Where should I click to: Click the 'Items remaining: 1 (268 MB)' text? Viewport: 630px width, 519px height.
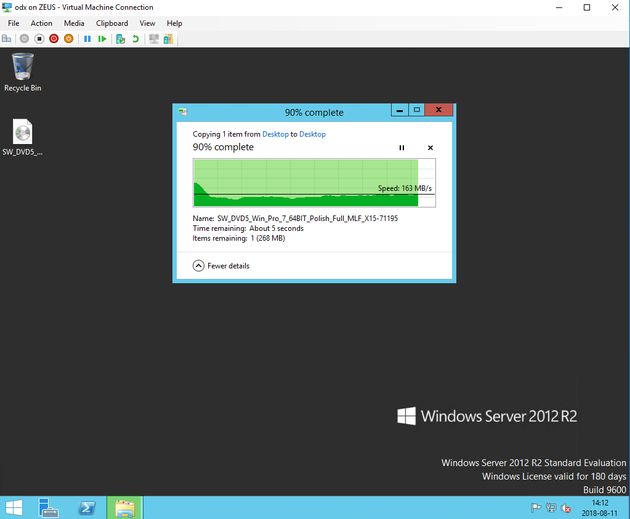pyautogui.click(x=239, y=238)
